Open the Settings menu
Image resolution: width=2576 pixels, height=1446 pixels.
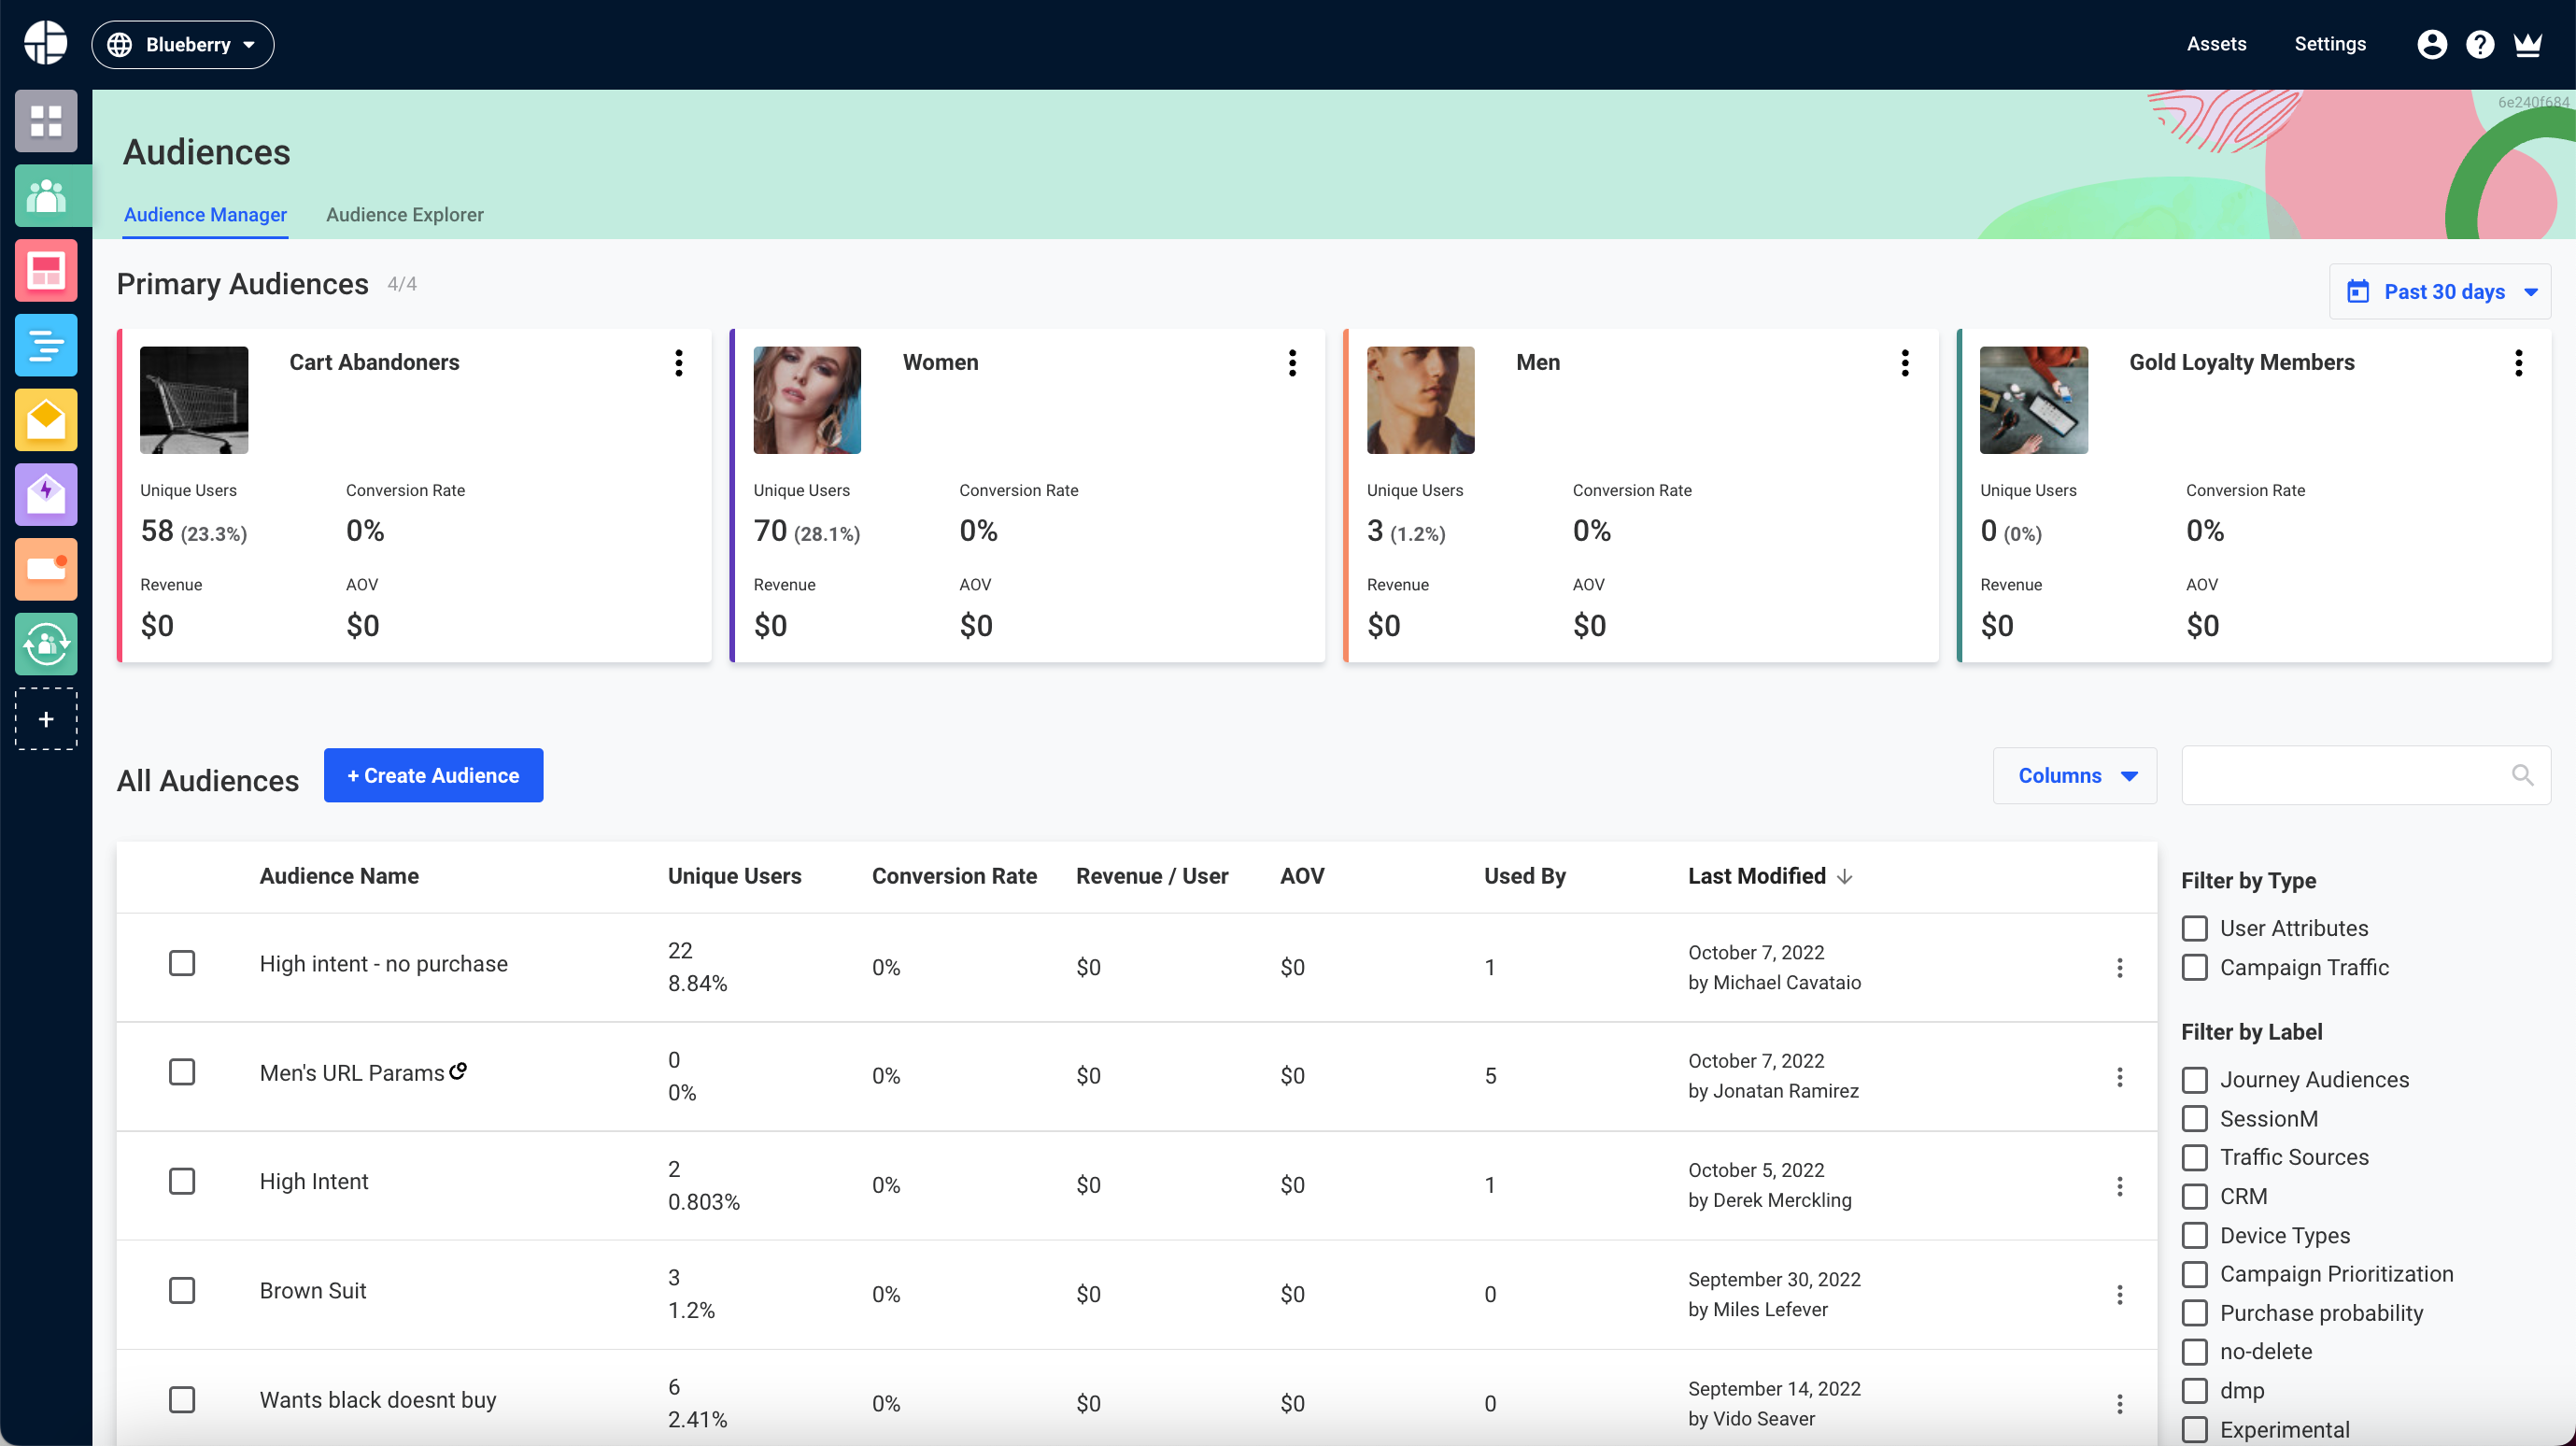[2330, 44]
